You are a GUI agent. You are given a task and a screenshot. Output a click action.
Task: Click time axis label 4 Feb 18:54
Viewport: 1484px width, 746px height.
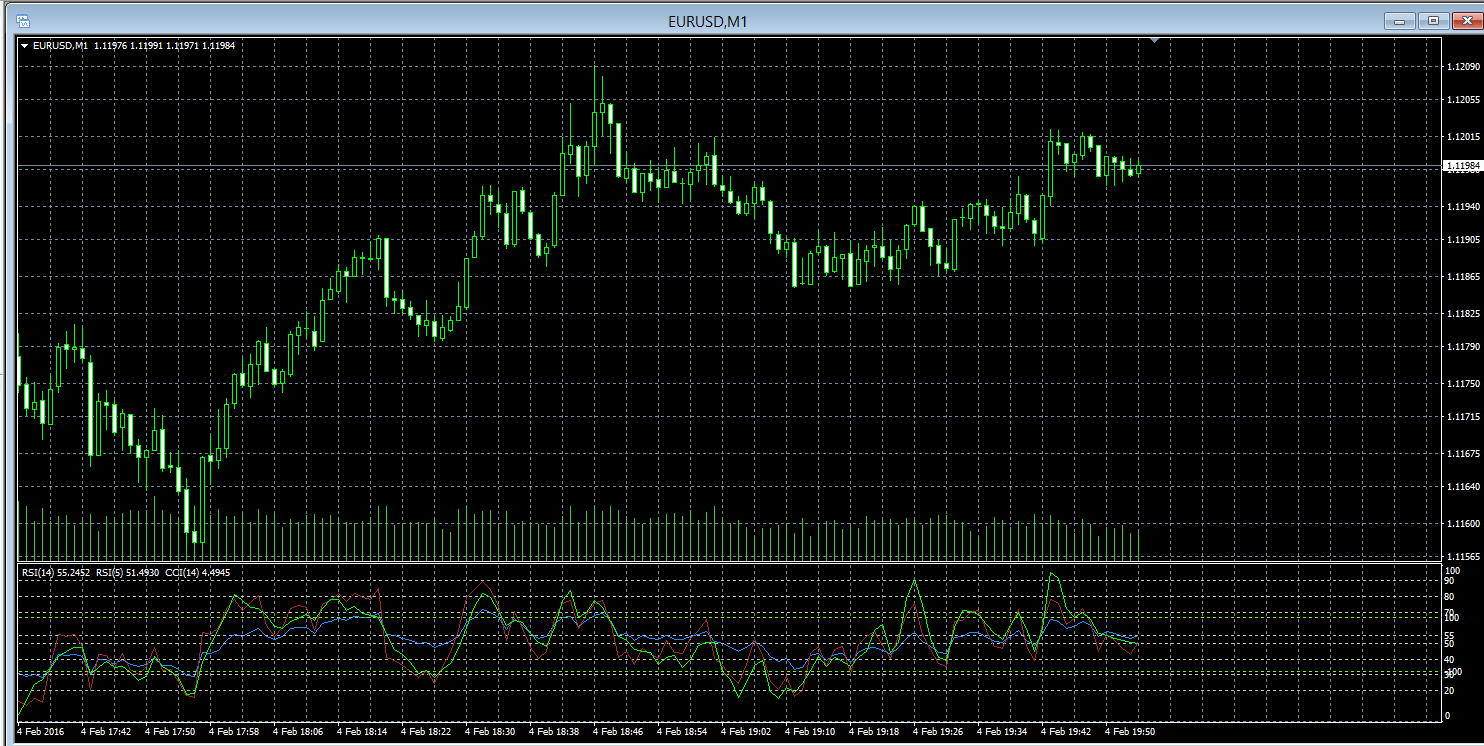coord(683,733)
